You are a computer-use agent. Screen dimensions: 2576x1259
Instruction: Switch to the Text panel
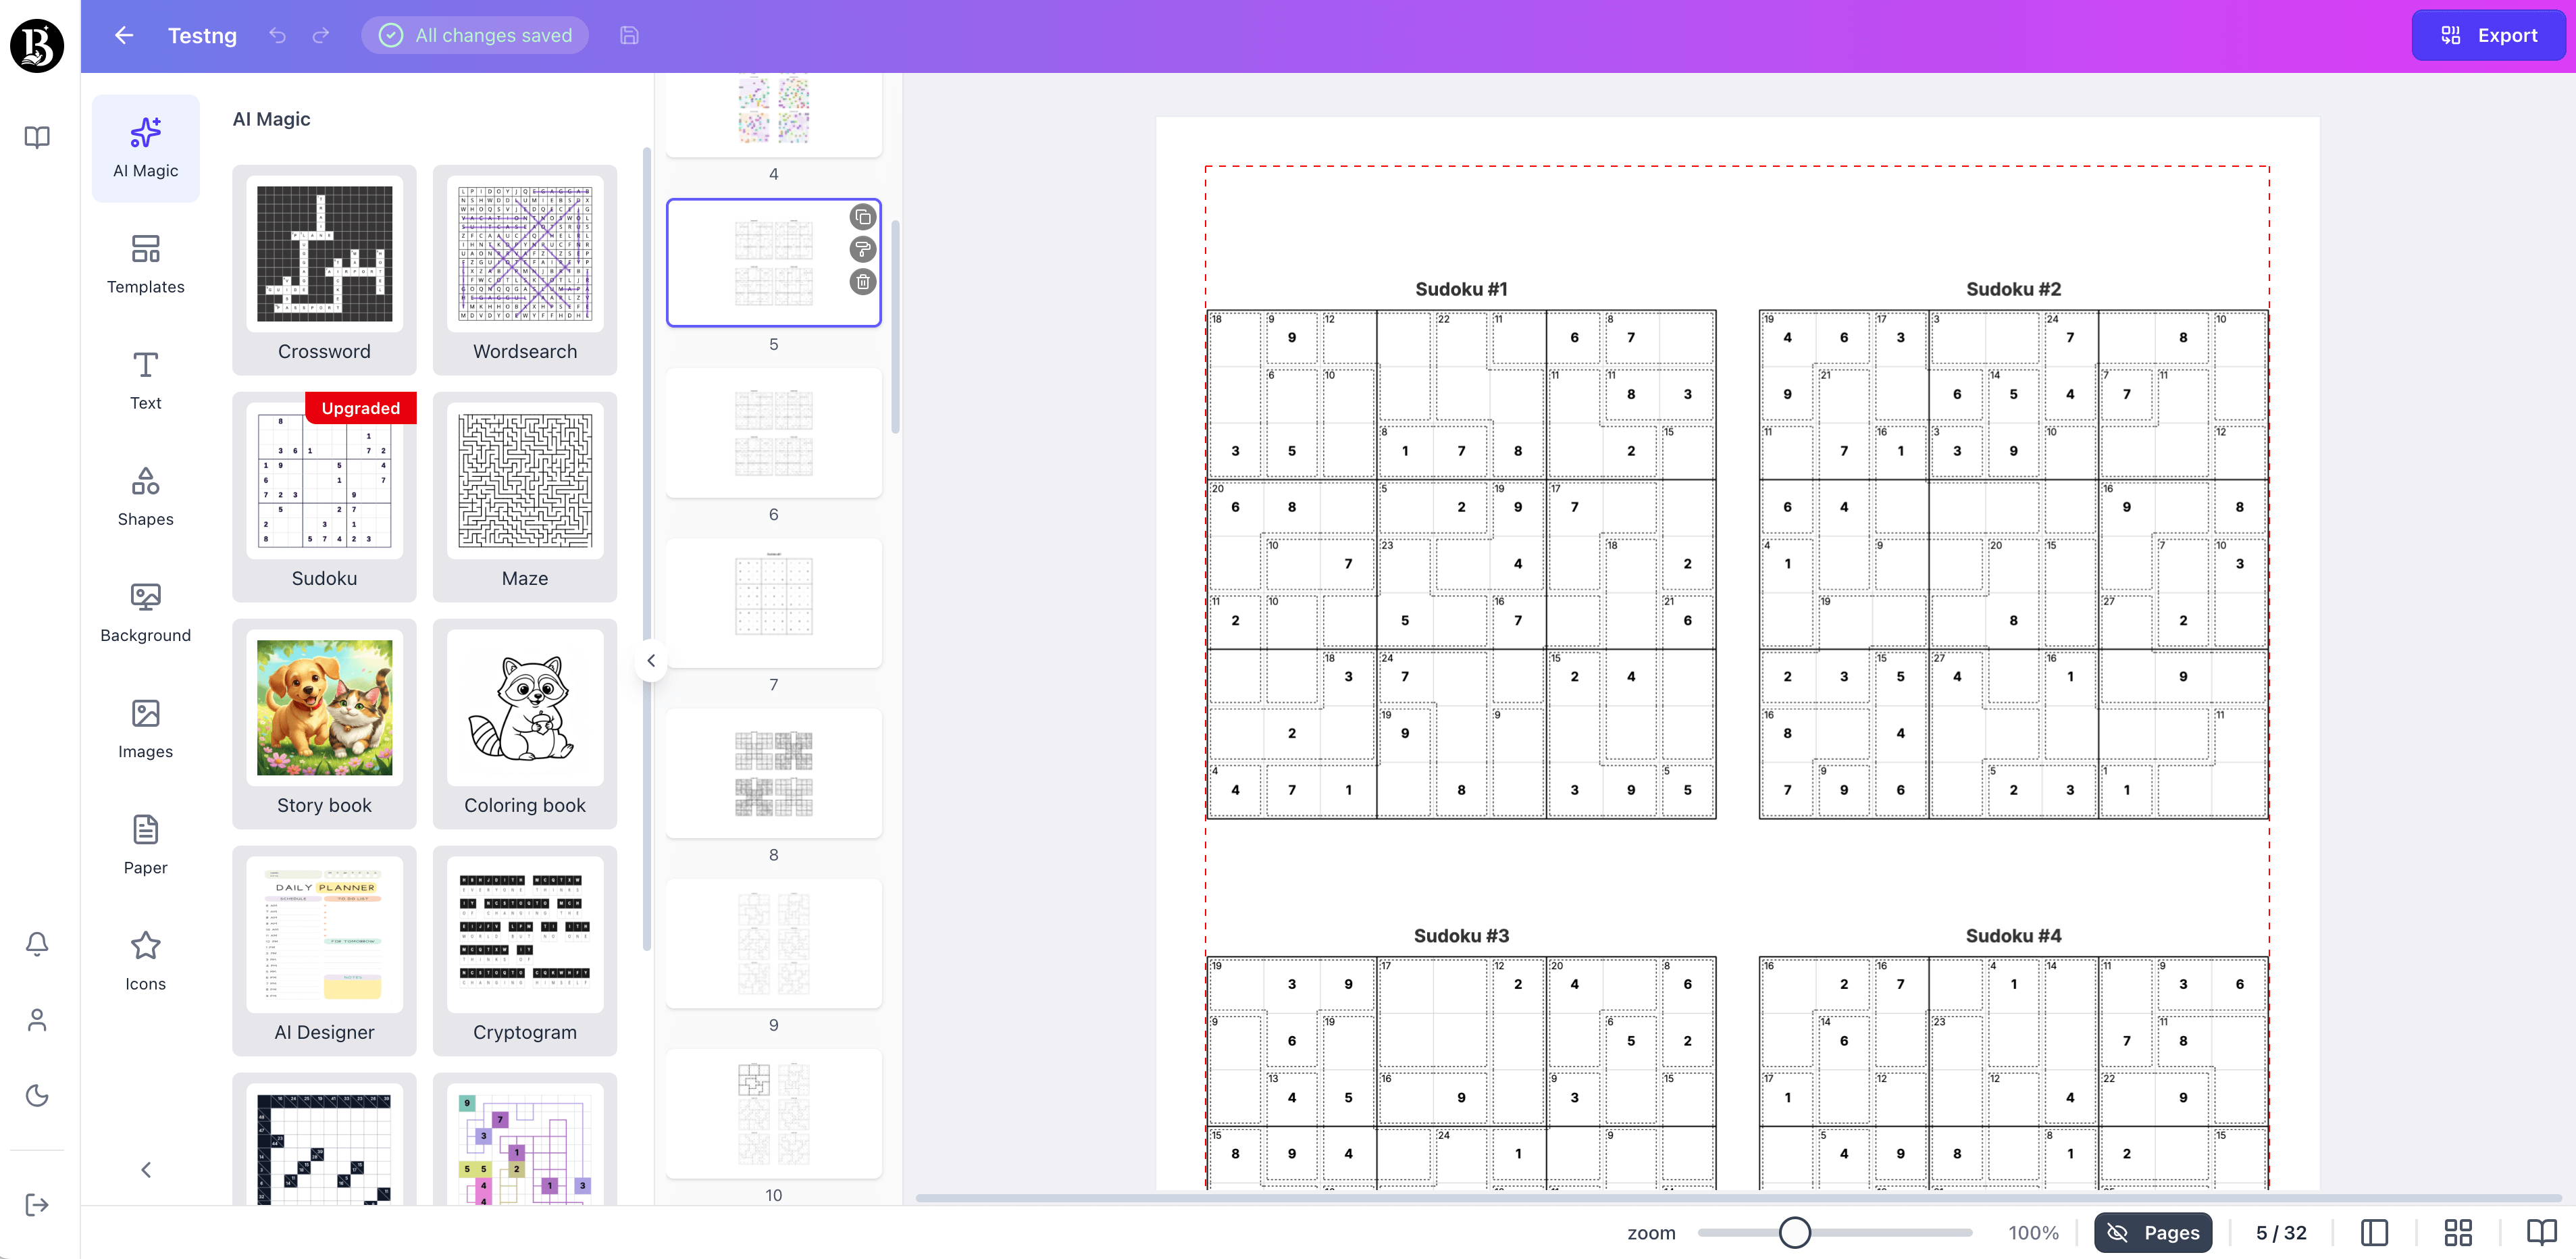point(145,380)
